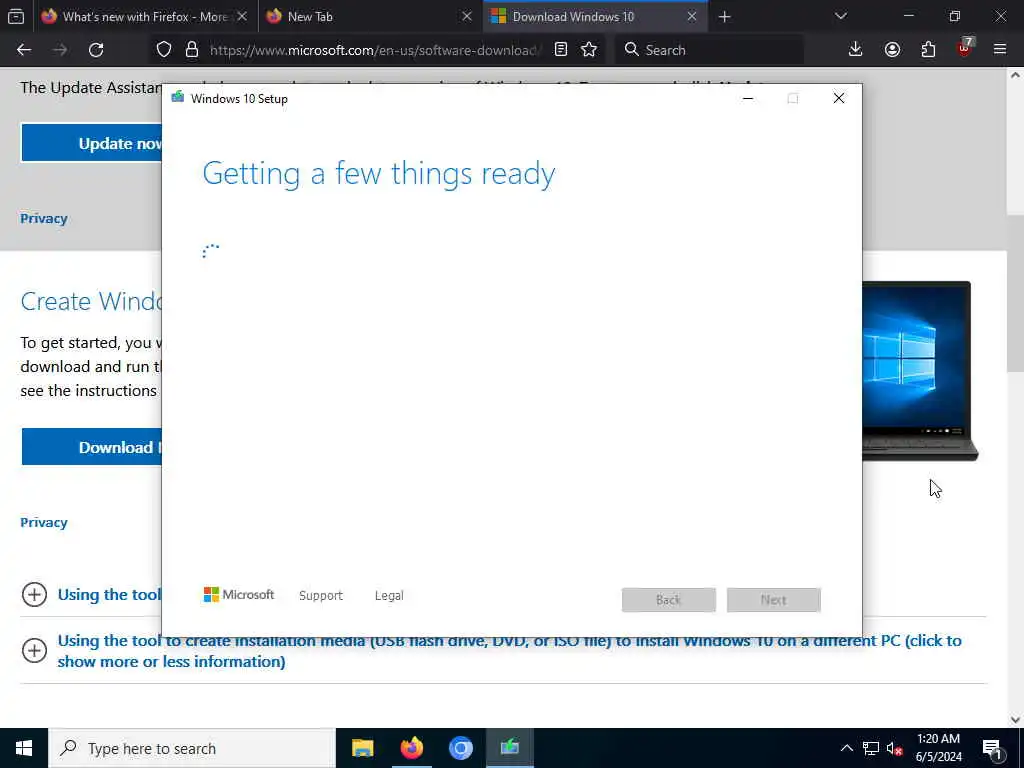The height and width of the screenshot is (768, 1024).
Task: Open Legal link in Setup window
Action: pos(389,596)
